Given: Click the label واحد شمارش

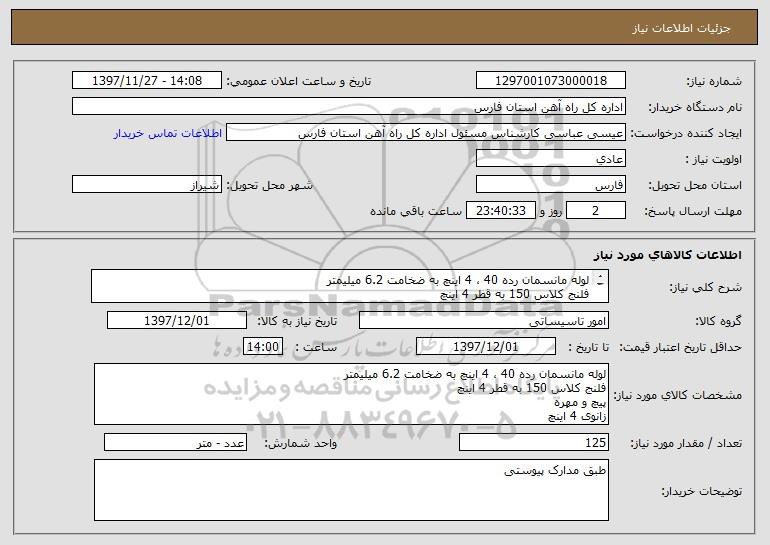Looking at the screenshot, I should click(301, 443).
